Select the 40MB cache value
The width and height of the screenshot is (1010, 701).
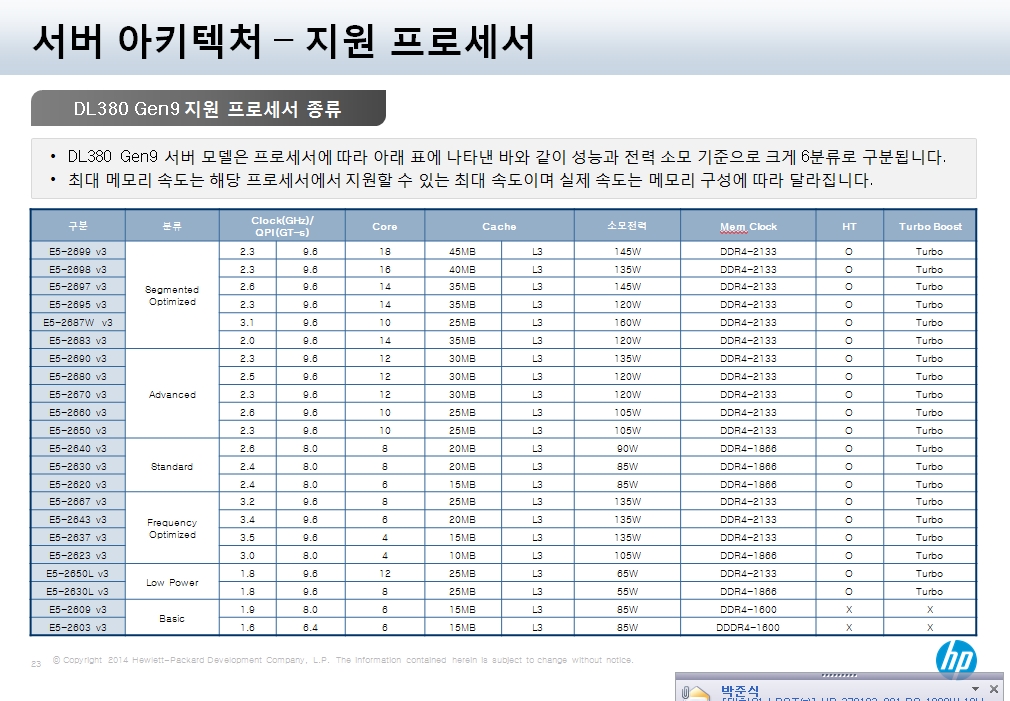point(462,269)
